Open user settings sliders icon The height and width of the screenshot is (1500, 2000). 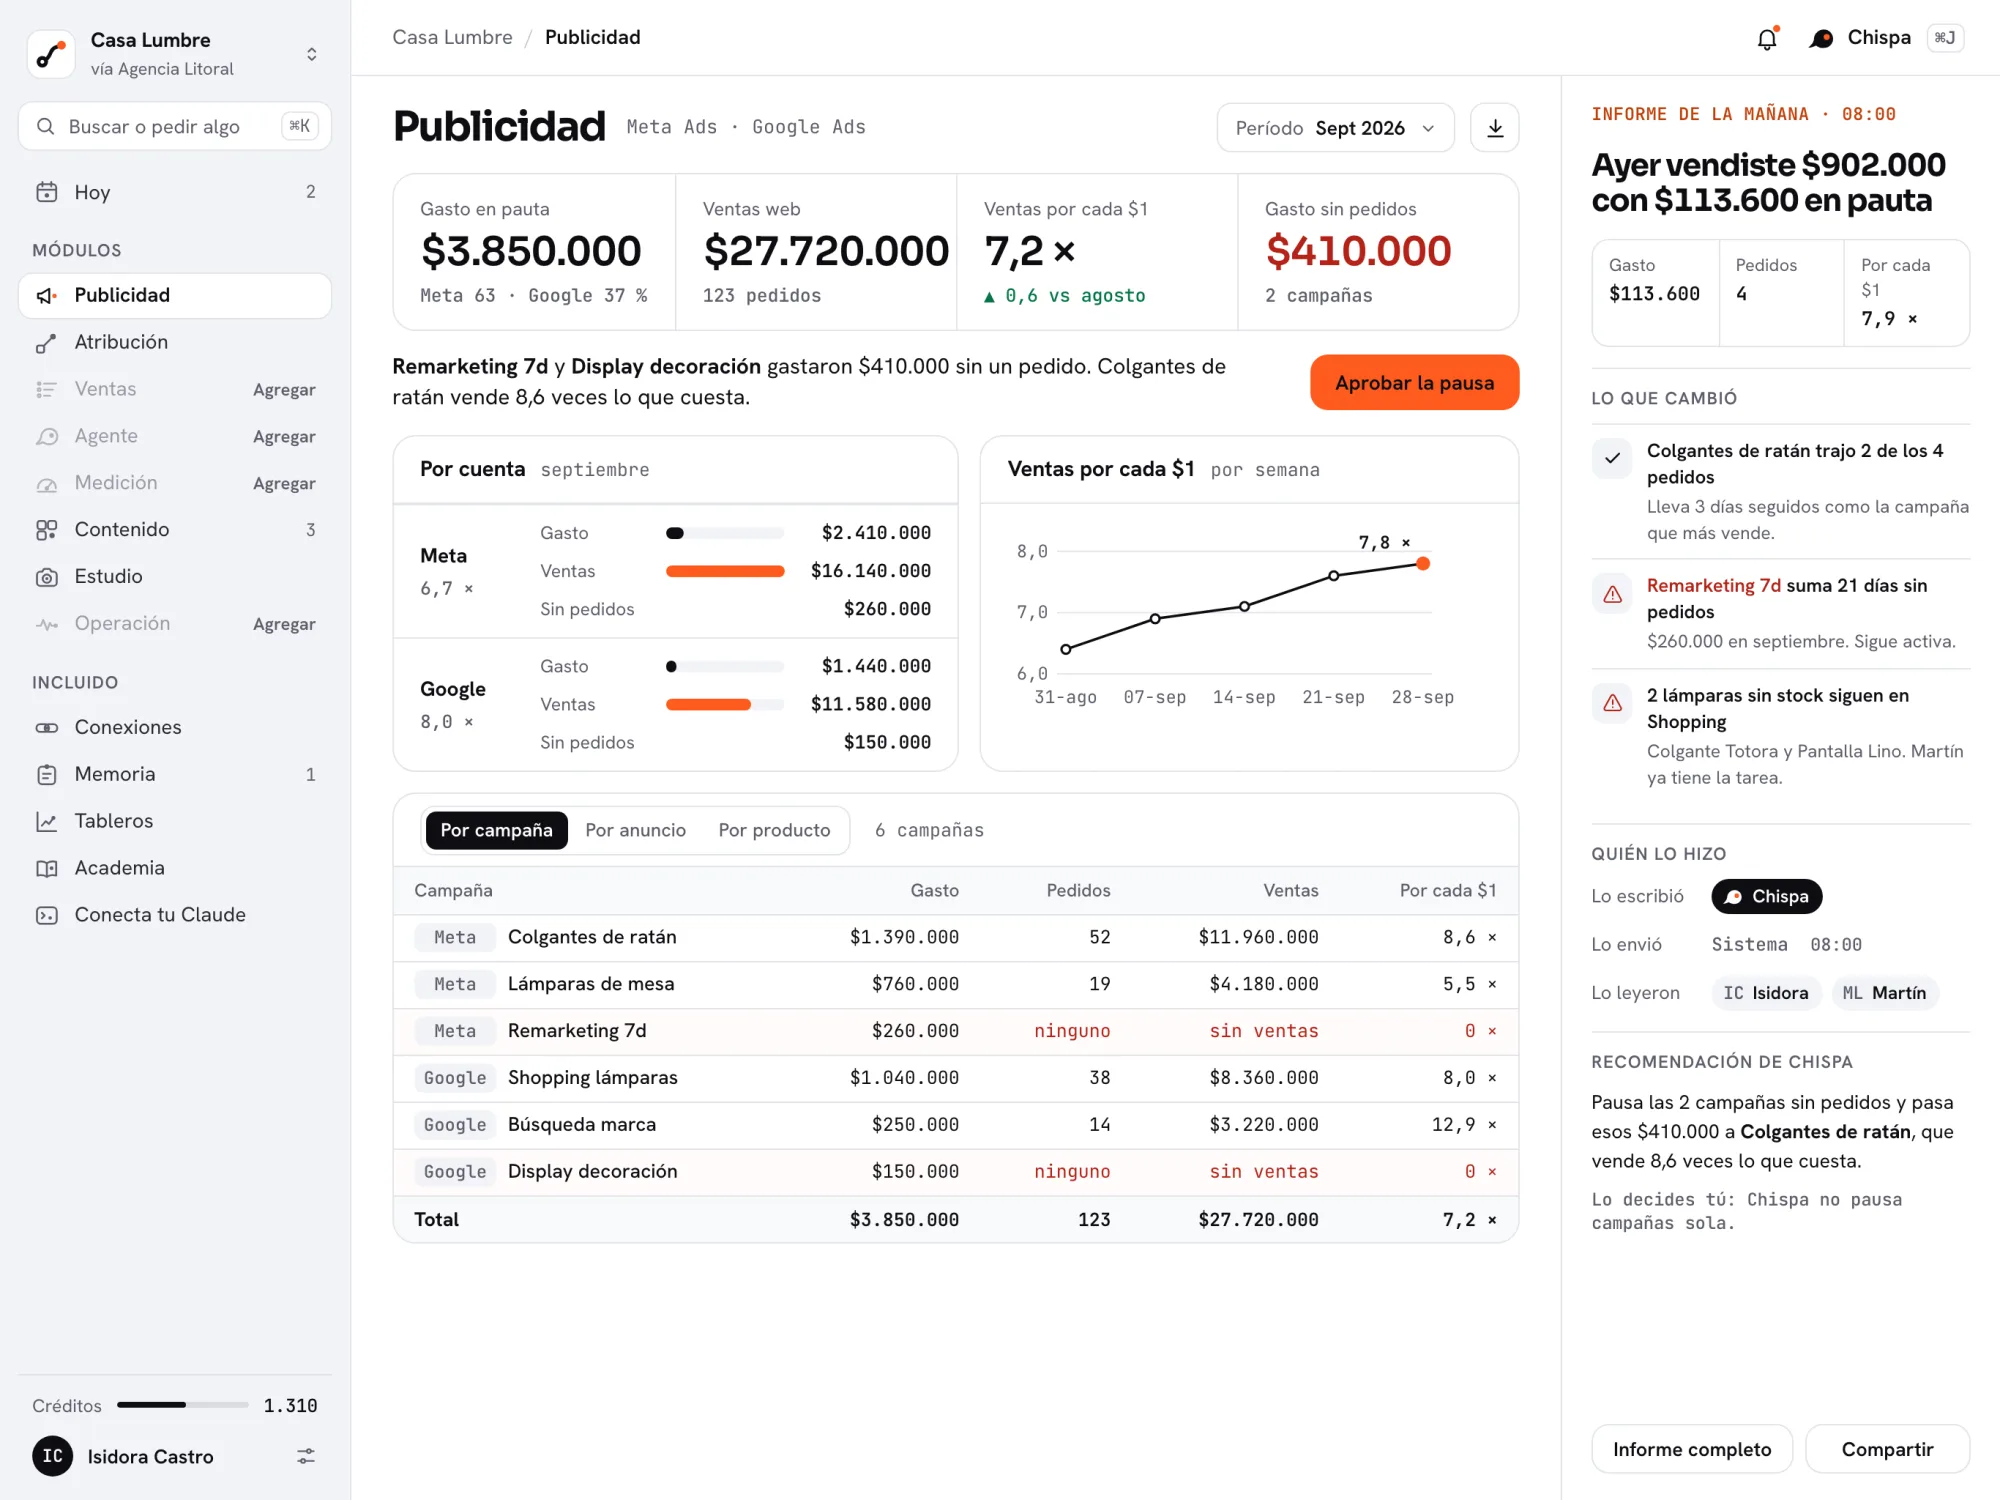point(306,1456)
